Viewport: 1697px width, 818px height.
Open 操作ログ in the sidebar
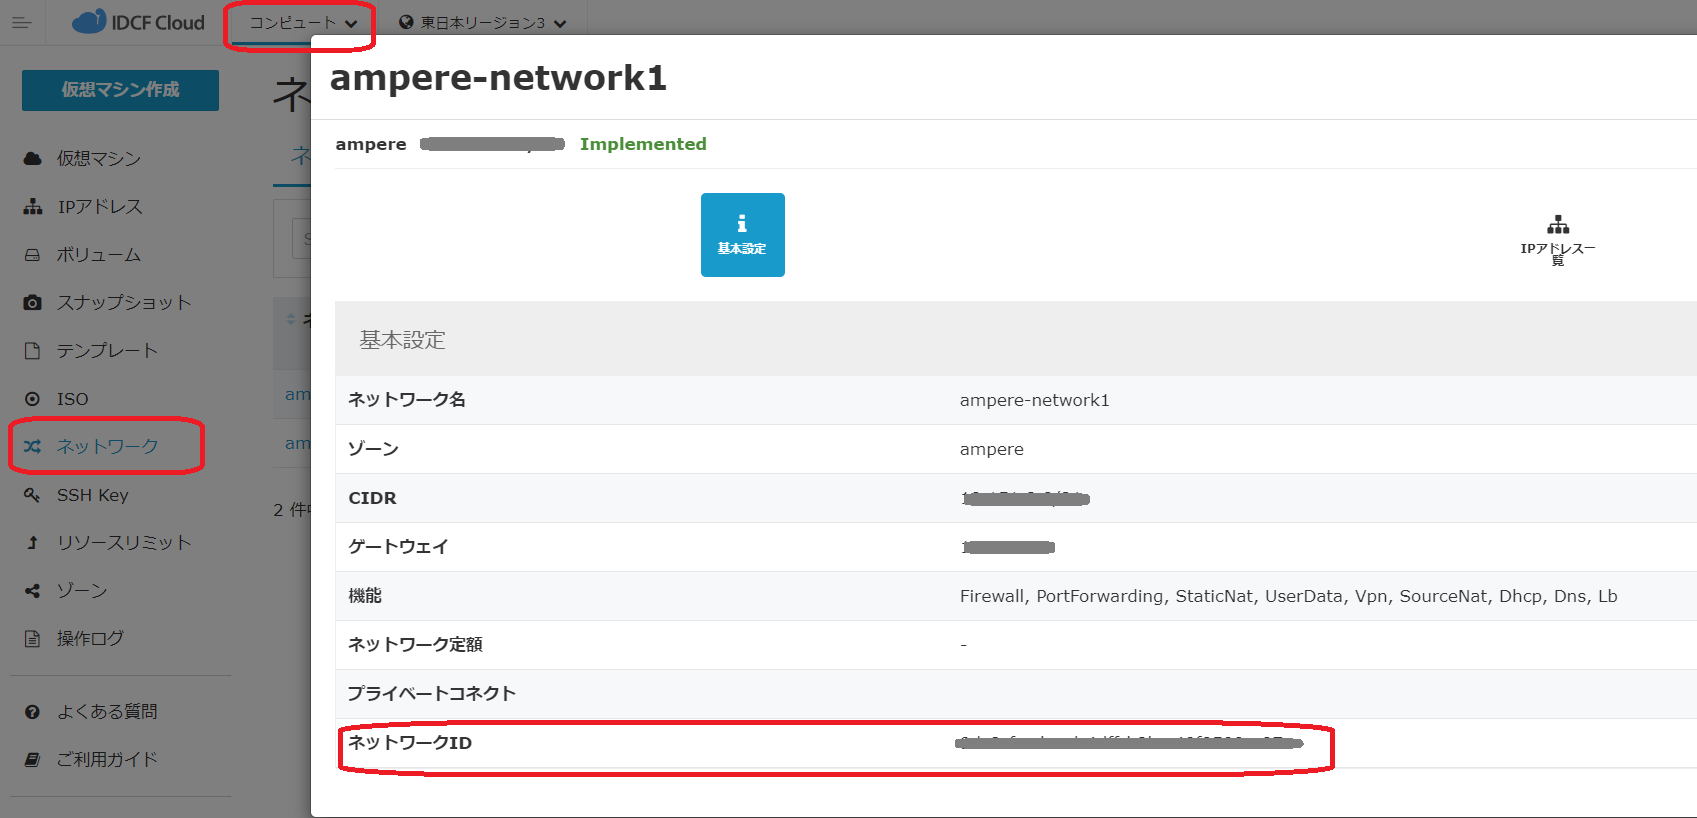click(x=90, y=638)
